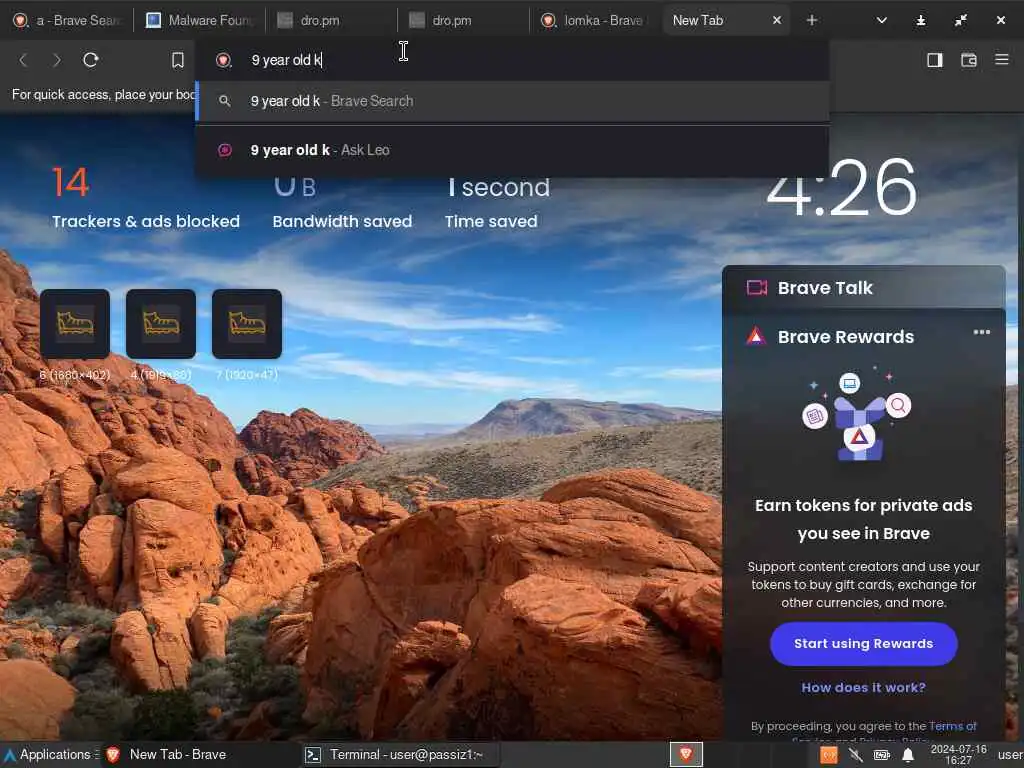Click the orange tray indicator icon
This screenshot has height=768, width=1024.
[x=829, y=756]
